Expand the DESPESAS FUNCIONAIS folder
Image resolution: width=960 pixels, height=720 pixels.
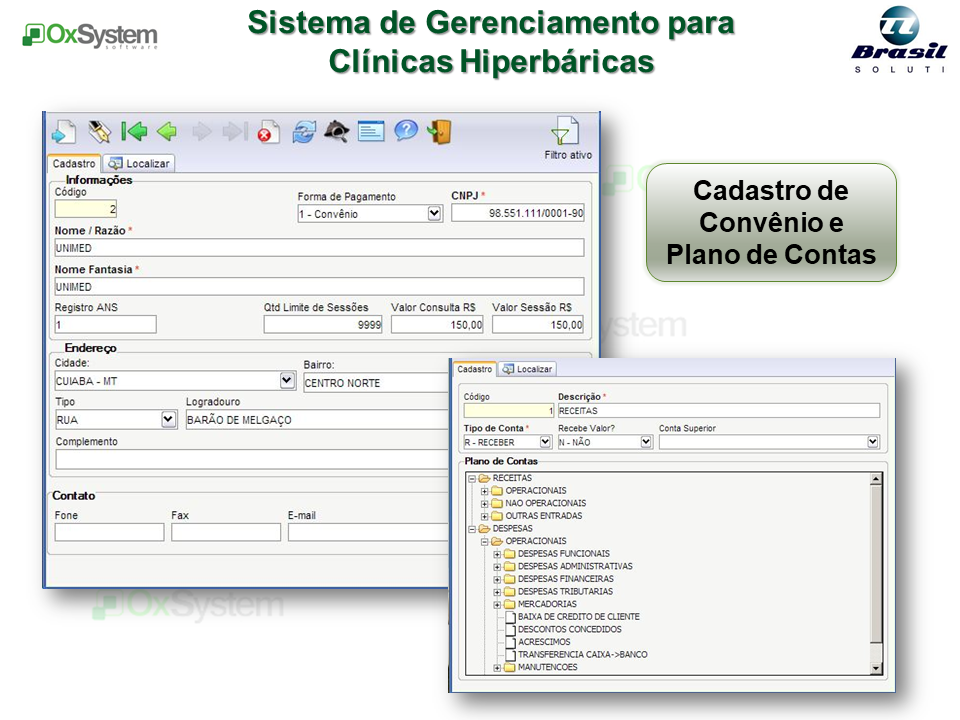tap(497, 554)
